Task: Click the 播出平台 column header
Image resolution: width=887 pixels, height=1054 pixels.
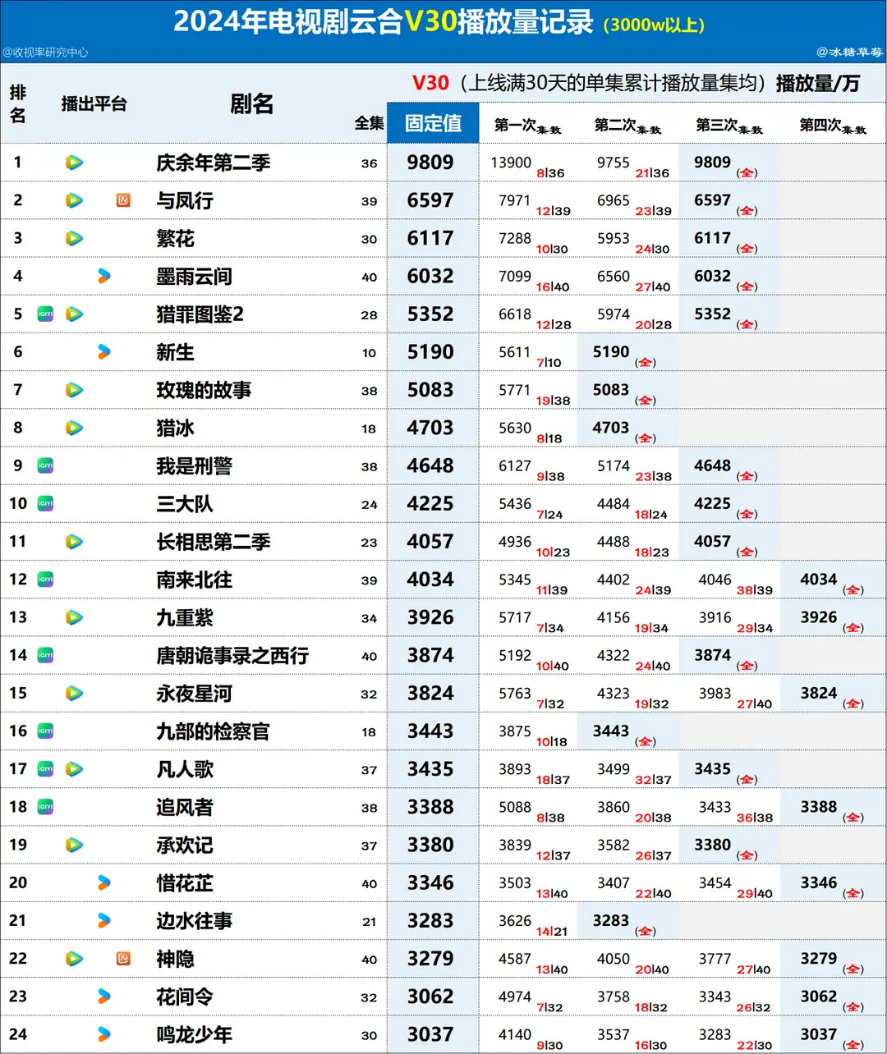Action: coord(94,104)
